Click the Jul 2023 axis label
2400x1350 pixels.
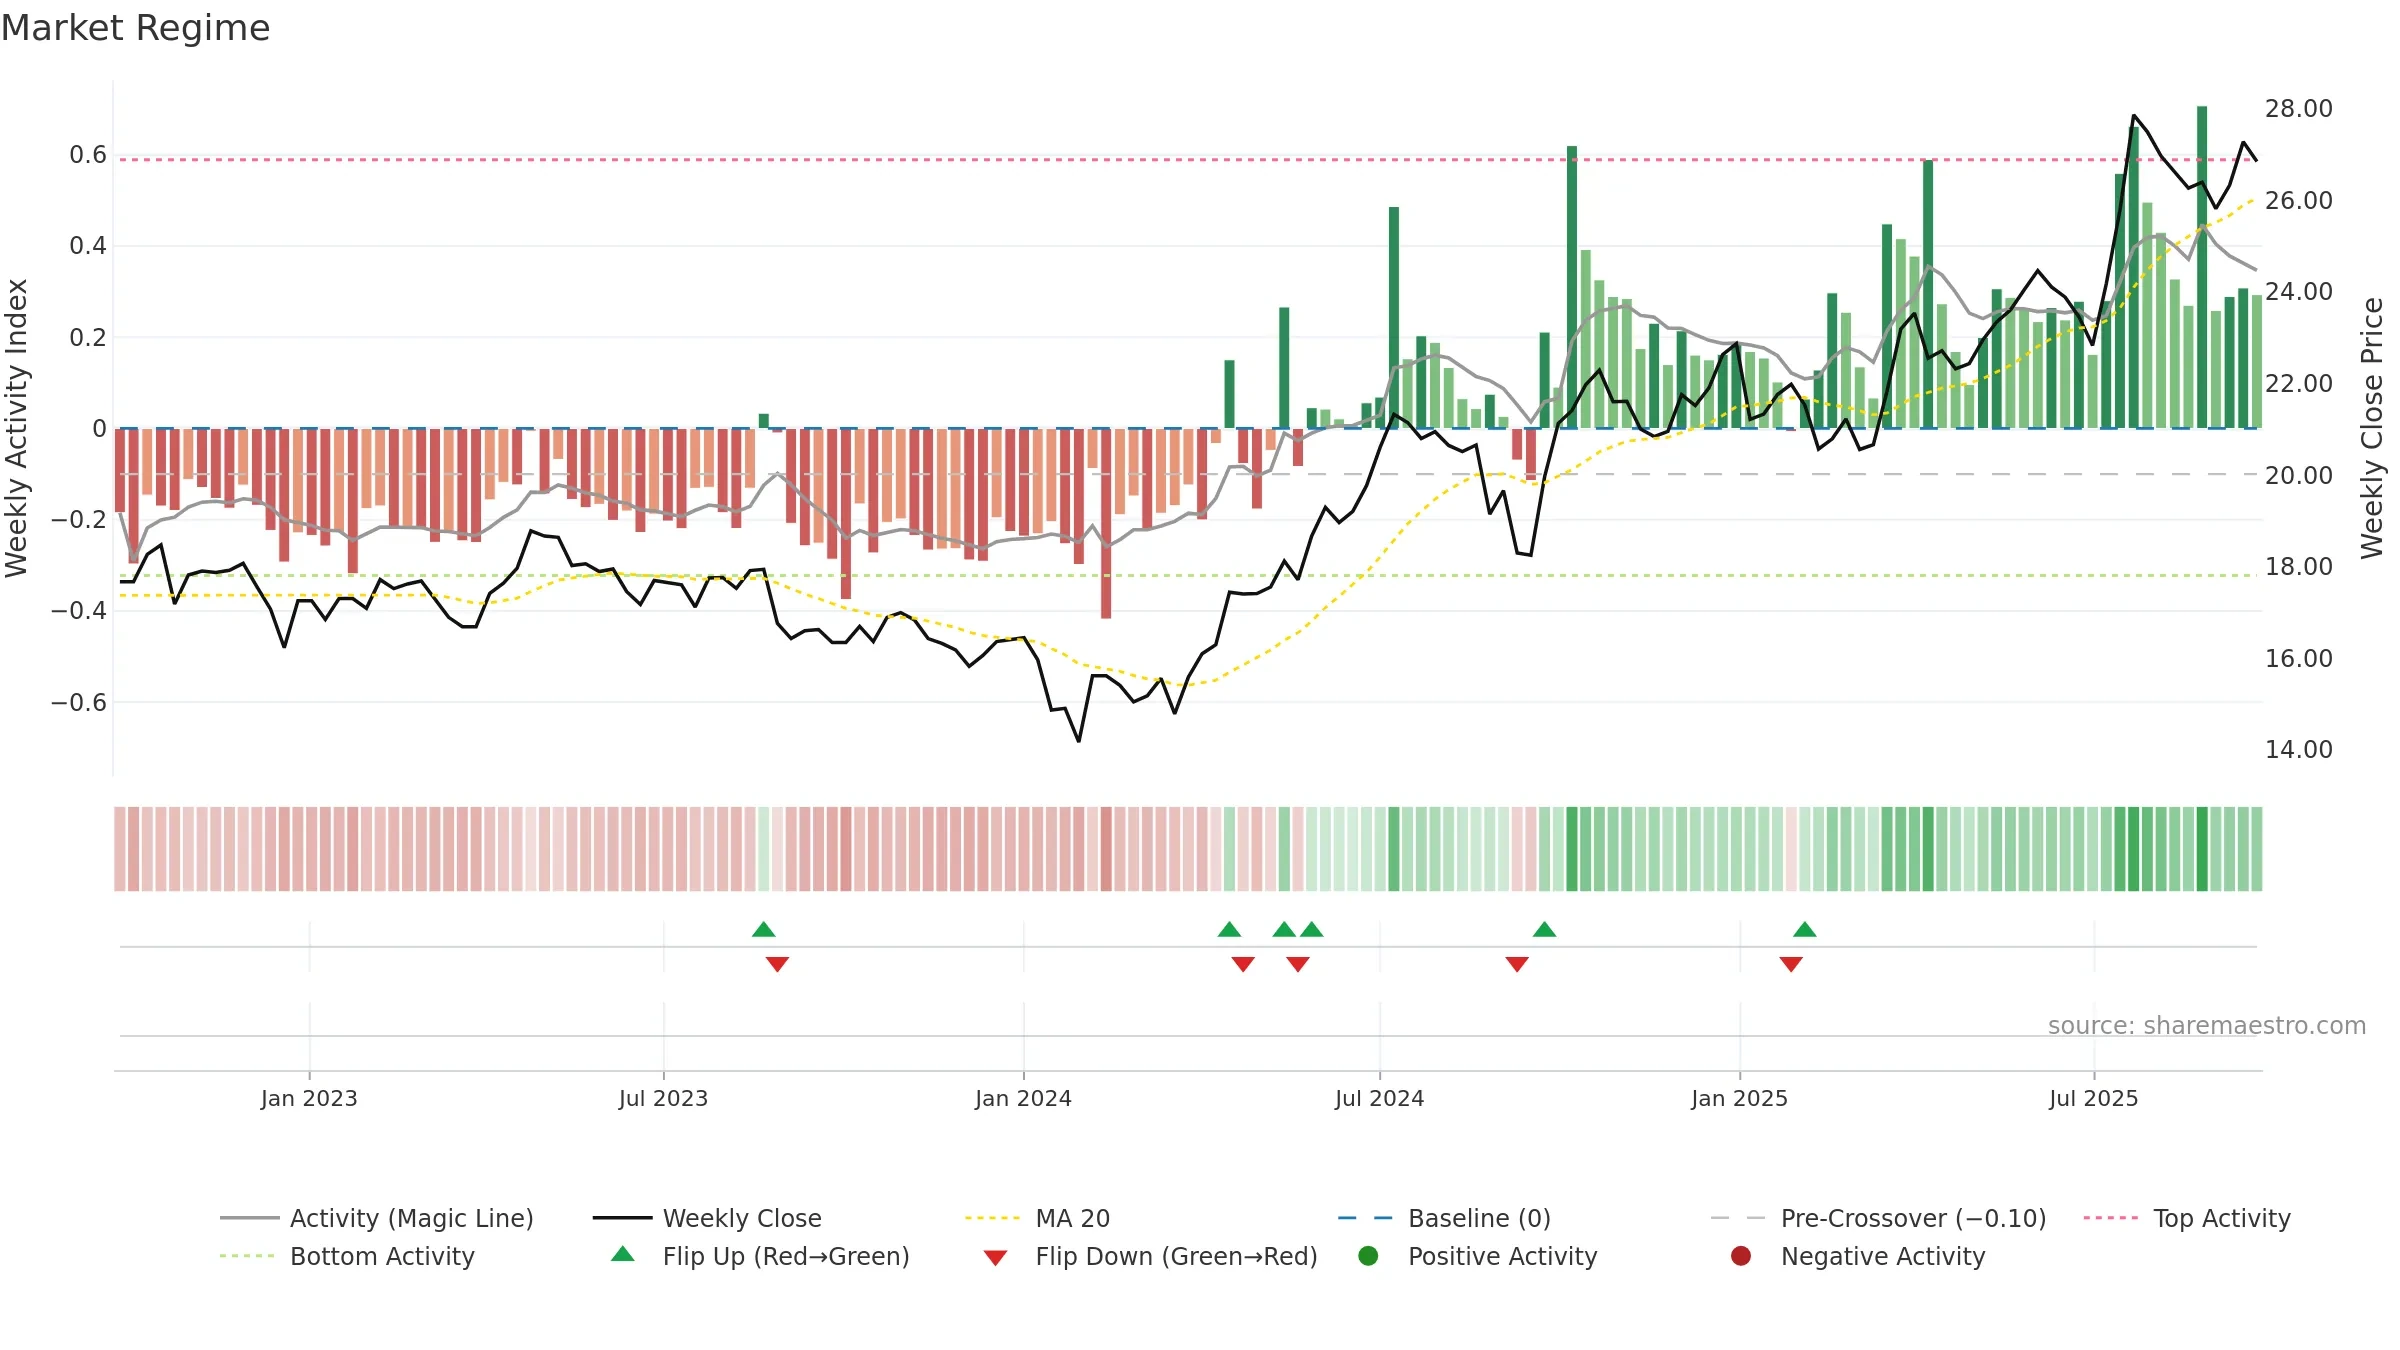[x=663, y=1098]
